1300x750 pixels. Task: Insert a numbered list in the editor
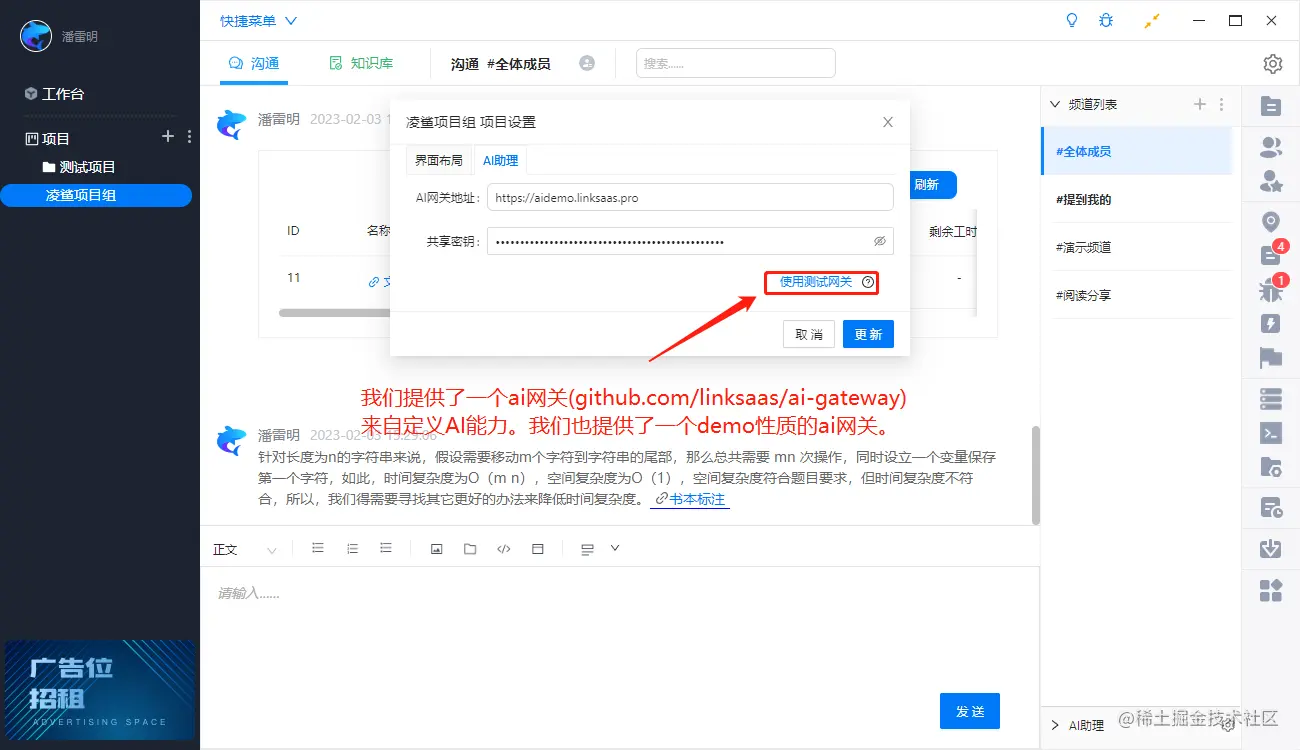352,548
